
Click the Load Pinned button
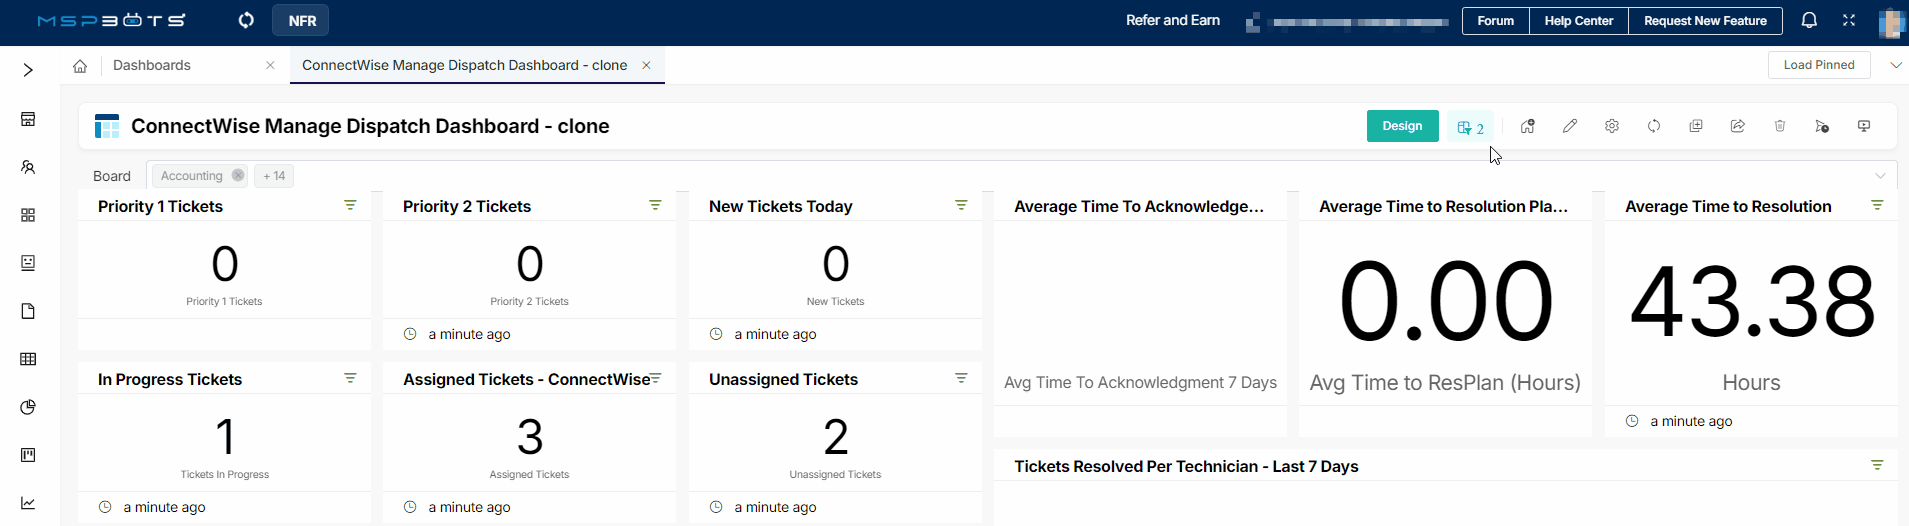(1818, 65)
